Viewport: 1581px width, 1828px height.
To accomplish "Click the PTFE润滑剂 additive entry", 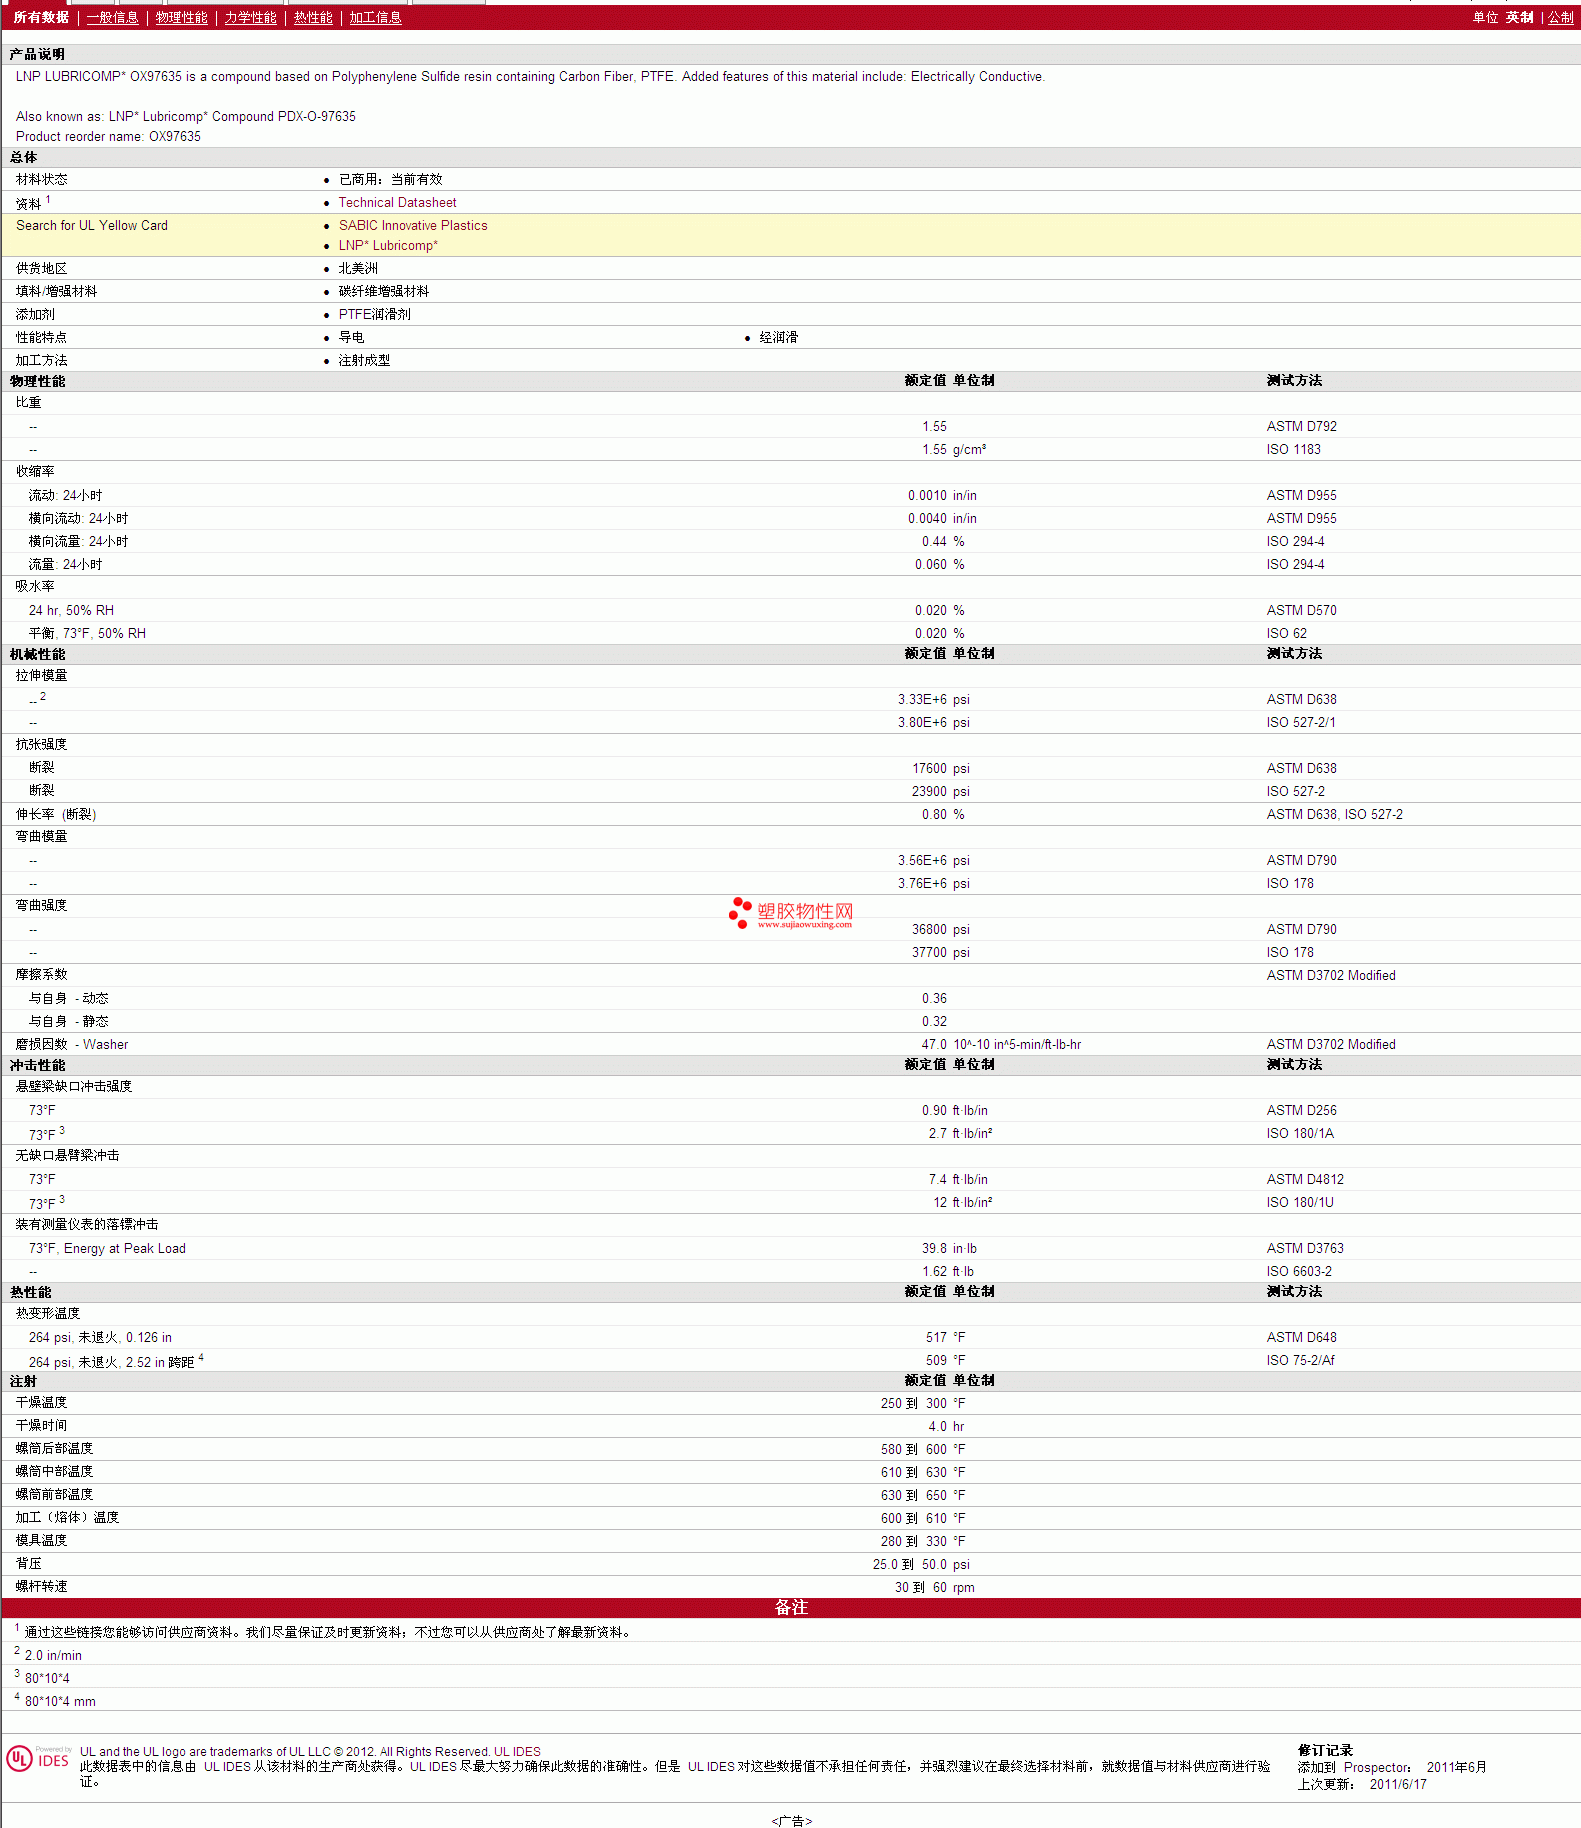I will [374, 314].
